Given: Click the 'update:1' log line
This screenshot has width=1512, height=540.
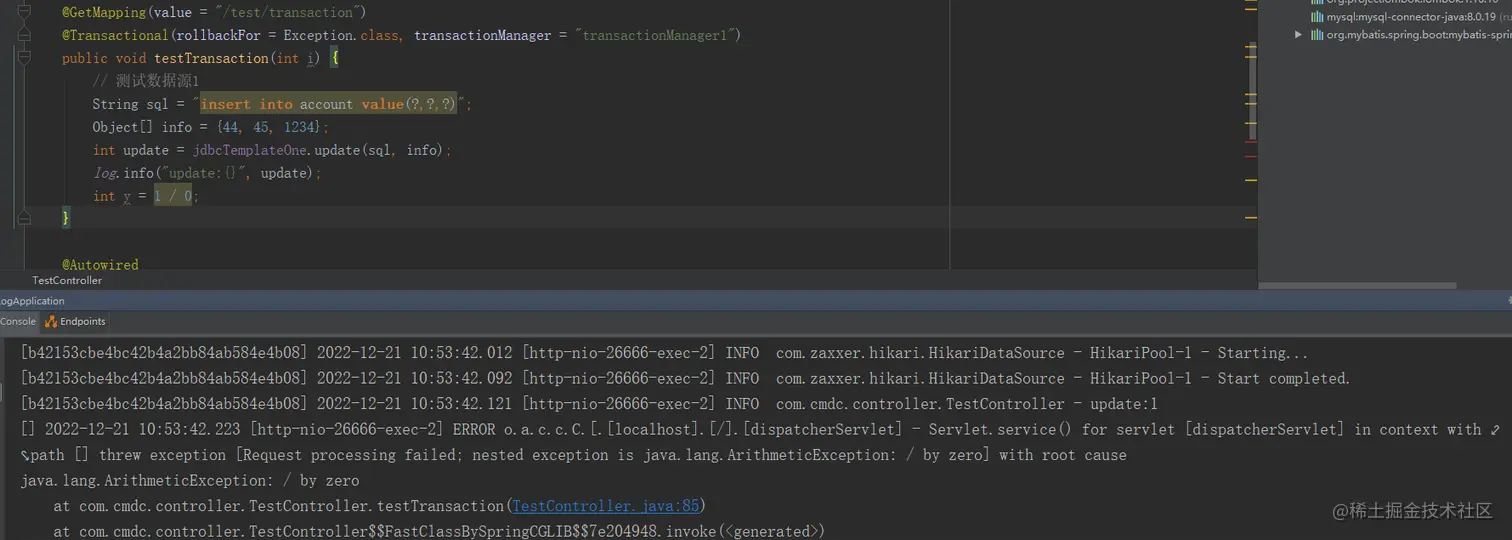Looking at the screenshot, I should (x=589, y=404).
